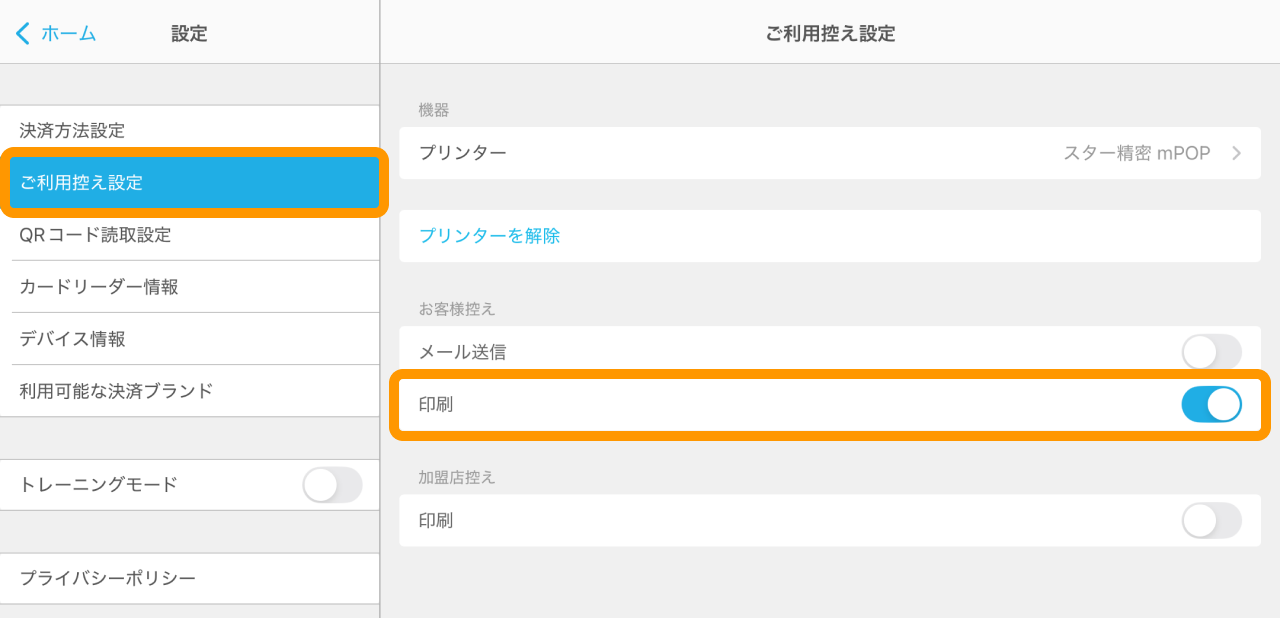
Task: Turn on メール送信 toggle
Action: click(1211, 352)
